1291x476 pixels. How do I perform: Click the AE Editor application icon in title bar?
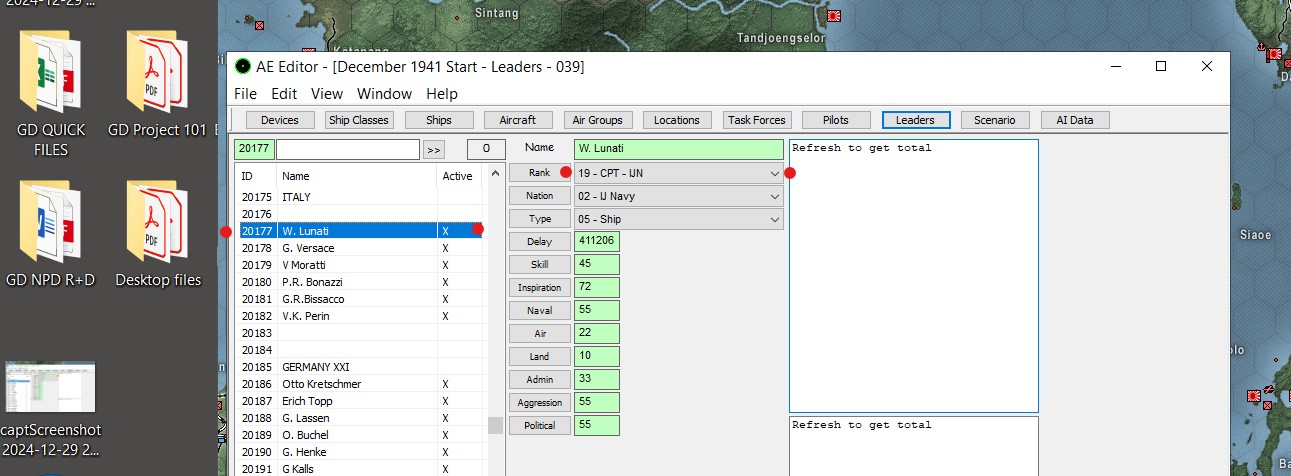242,67
